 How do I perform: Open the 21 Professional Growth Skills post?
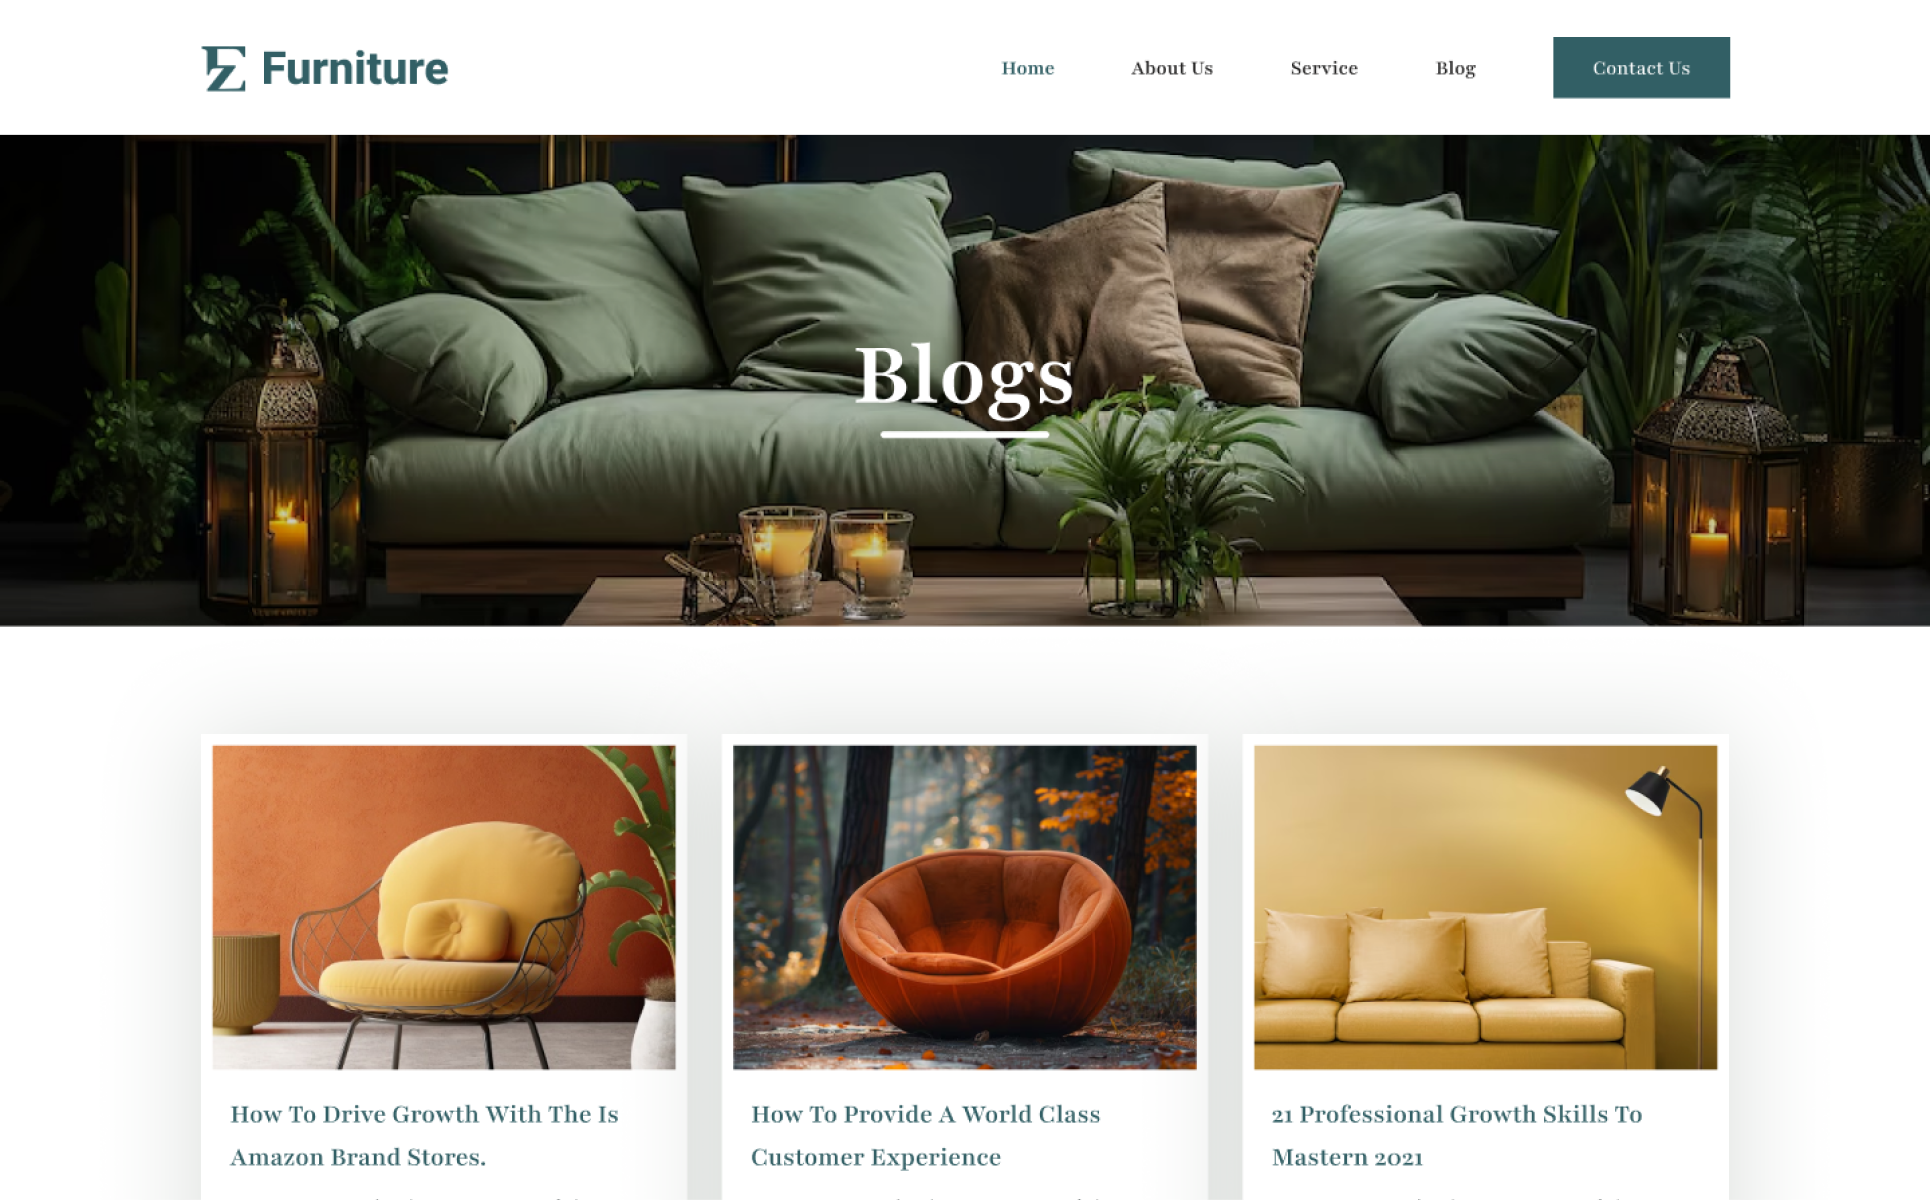coord(1457,1135)
